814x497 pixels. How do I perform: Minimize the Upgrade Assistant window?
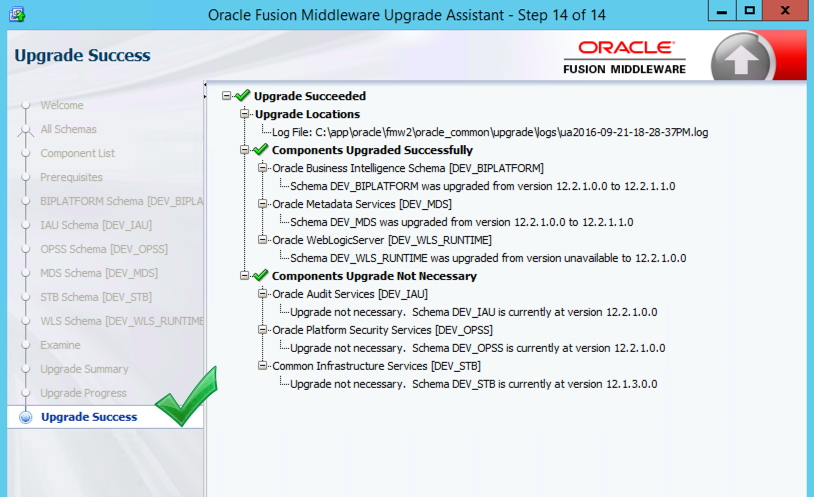pyautogui.click(x=722, y=11)
